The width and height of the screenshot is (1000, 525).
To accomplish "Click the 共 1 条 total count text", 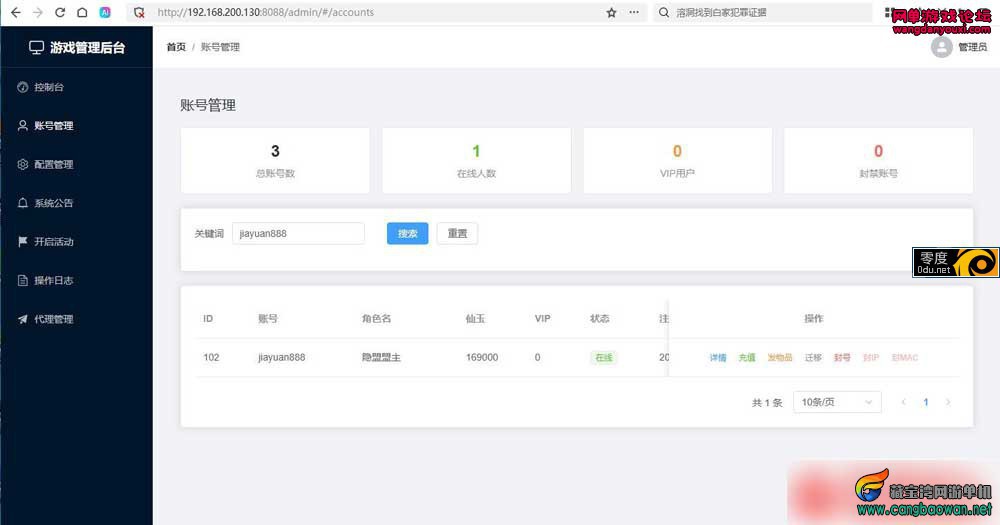I will [x=767, y=403].
